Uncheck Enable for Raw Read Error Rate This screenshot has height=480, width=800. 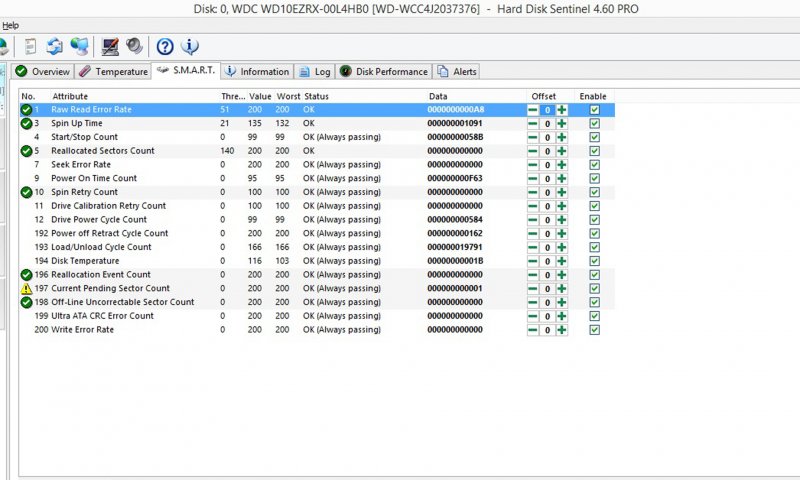[x=594, y=110]
